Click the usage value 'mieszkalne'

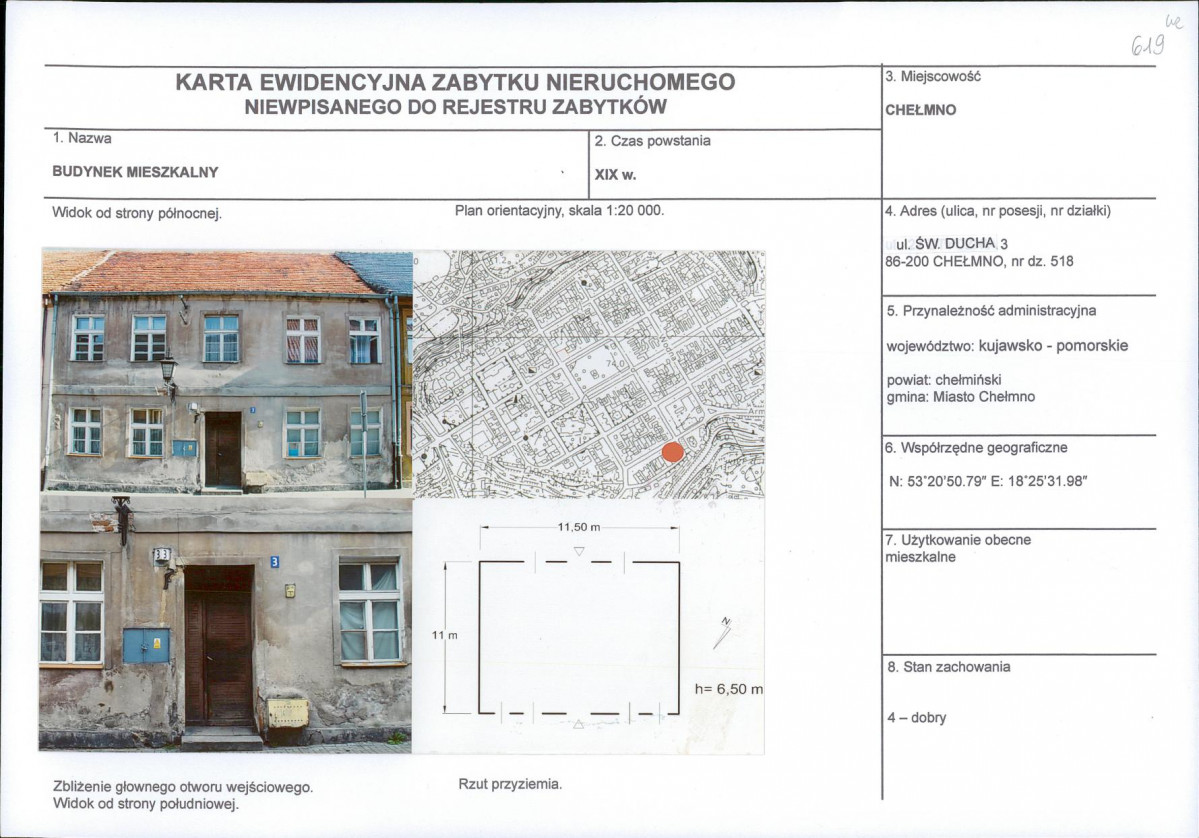920,557
